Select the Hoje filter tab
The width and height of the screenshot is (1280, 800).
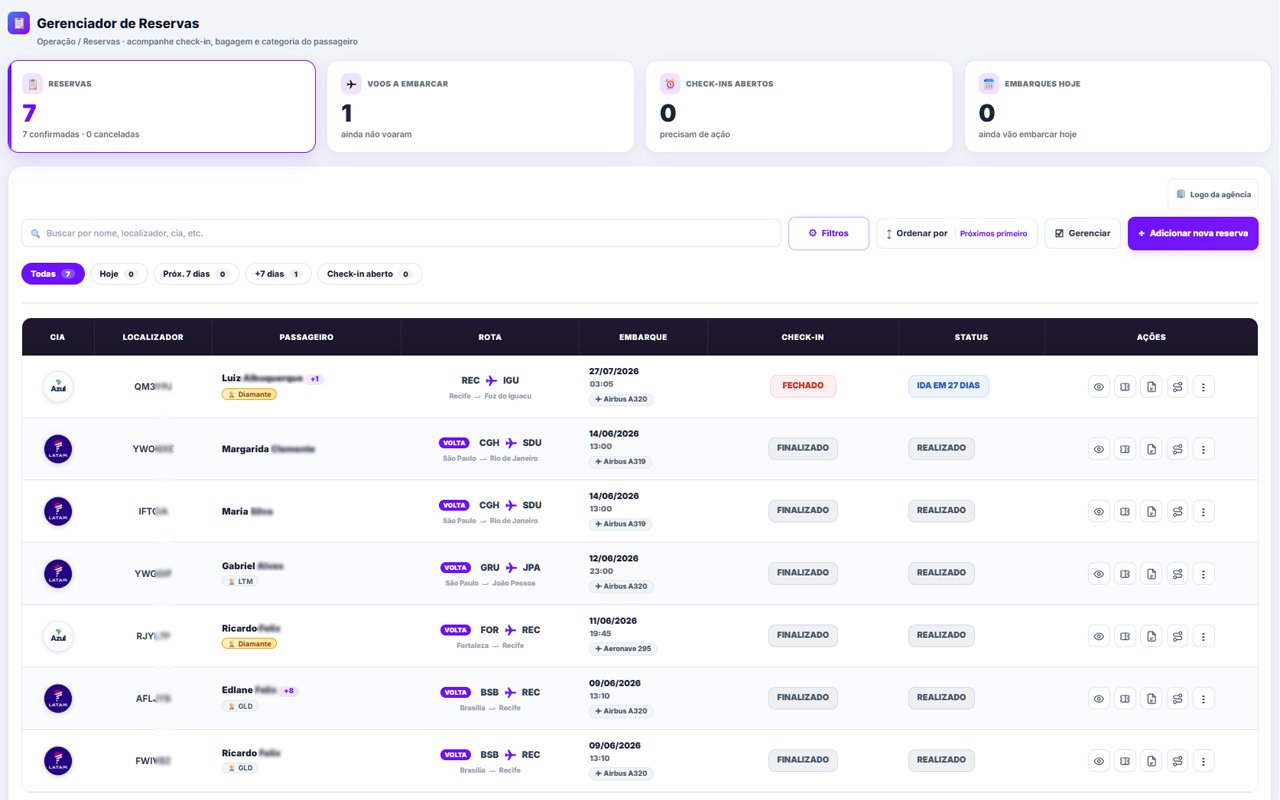(119, 274)
